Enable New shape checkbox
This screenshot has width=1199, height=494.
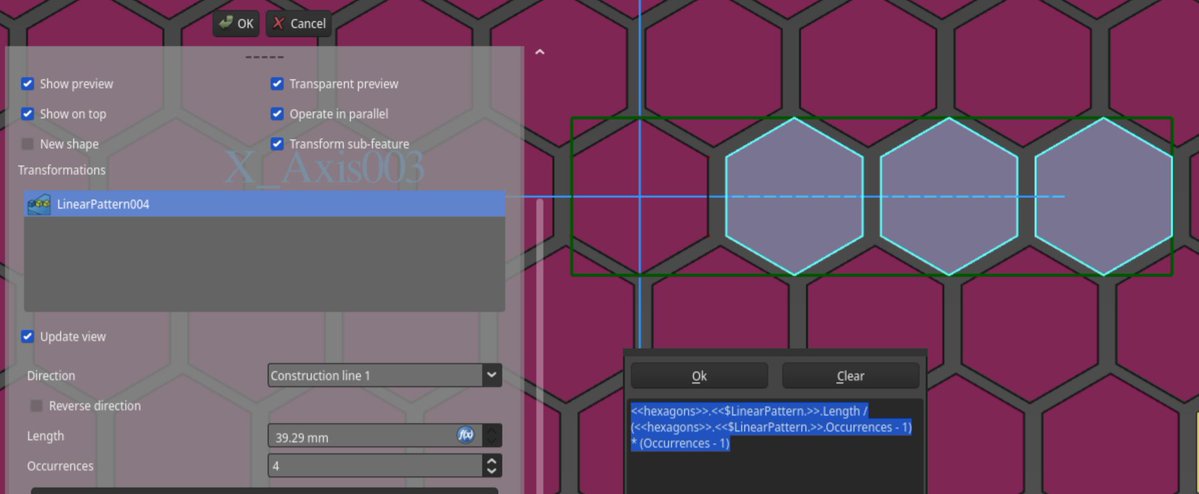click(28, 144)
